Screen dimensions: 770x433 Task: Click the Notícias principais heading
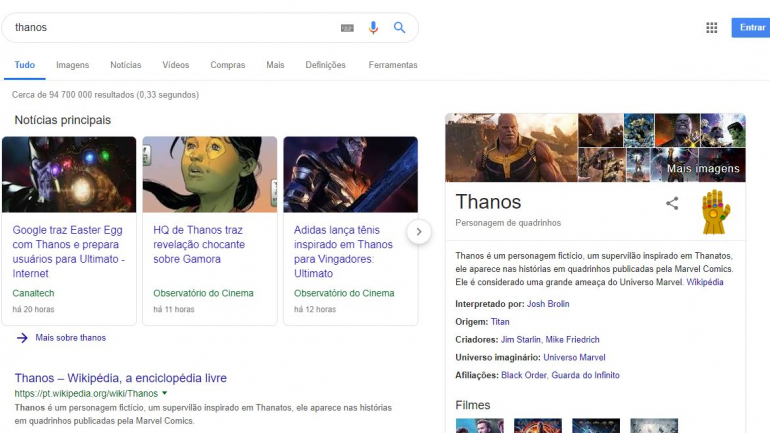(x=63, y=120)
